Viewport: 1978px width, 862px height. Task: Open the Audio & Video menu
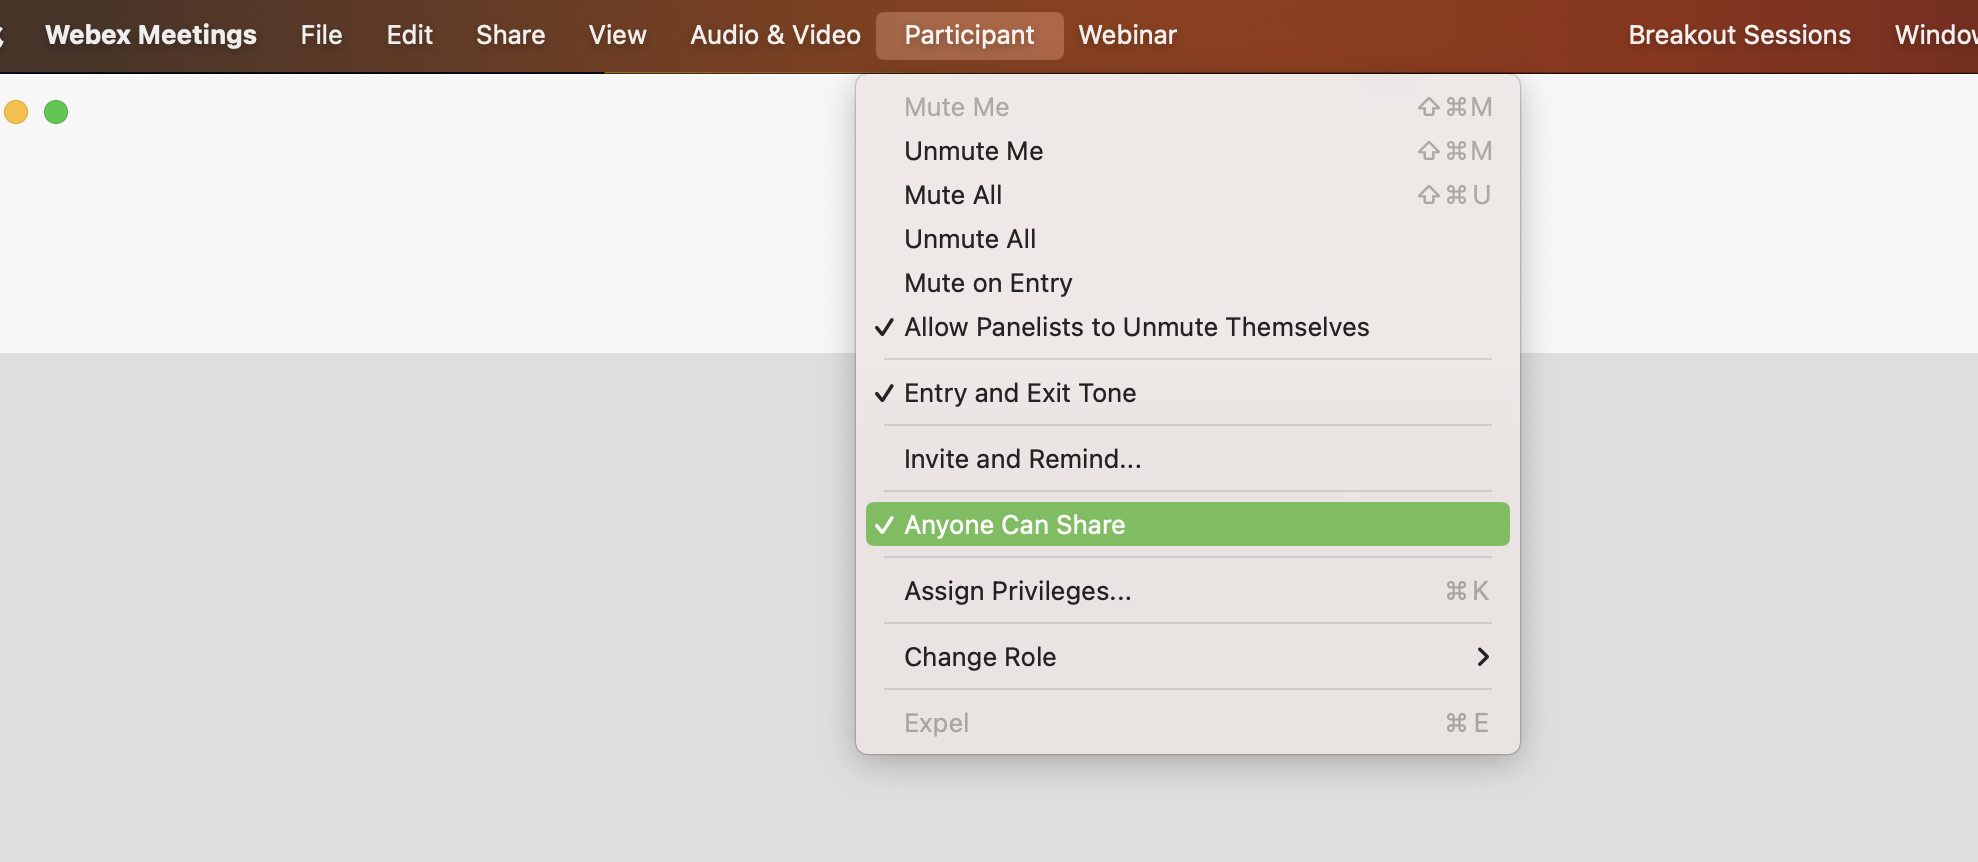775,35
